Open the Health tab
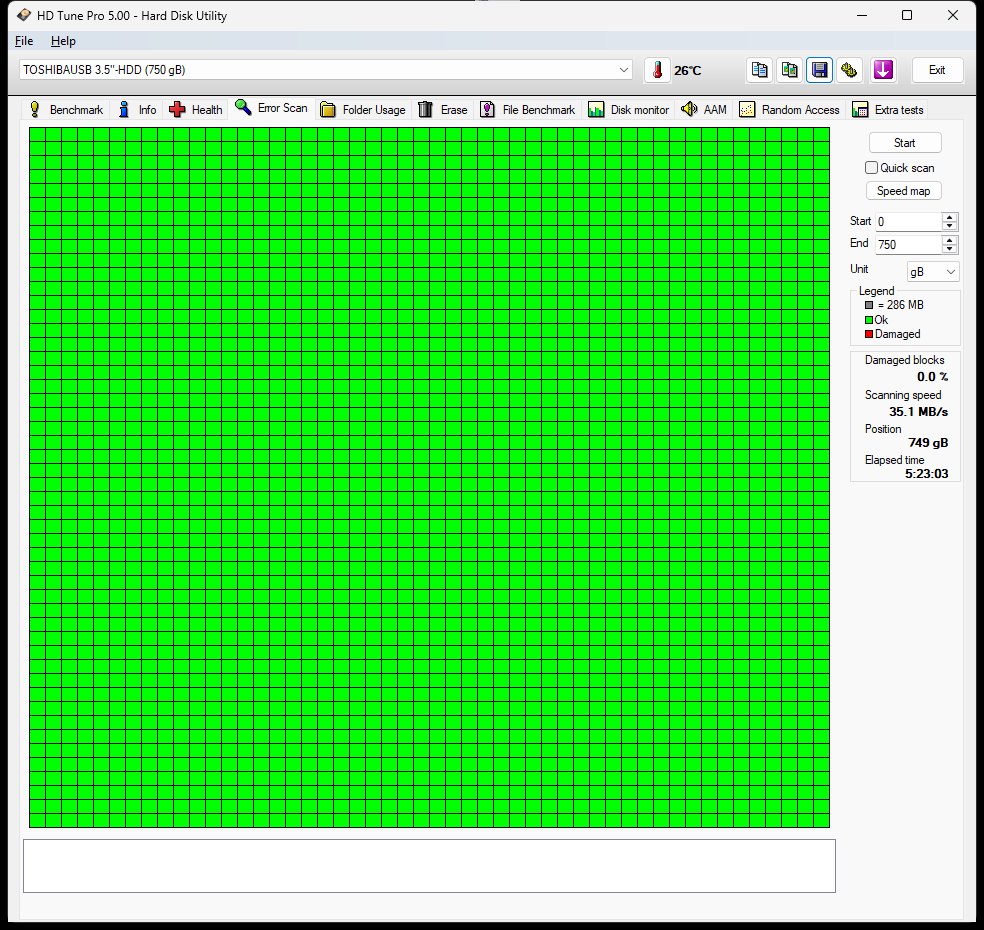 [196, 110]
